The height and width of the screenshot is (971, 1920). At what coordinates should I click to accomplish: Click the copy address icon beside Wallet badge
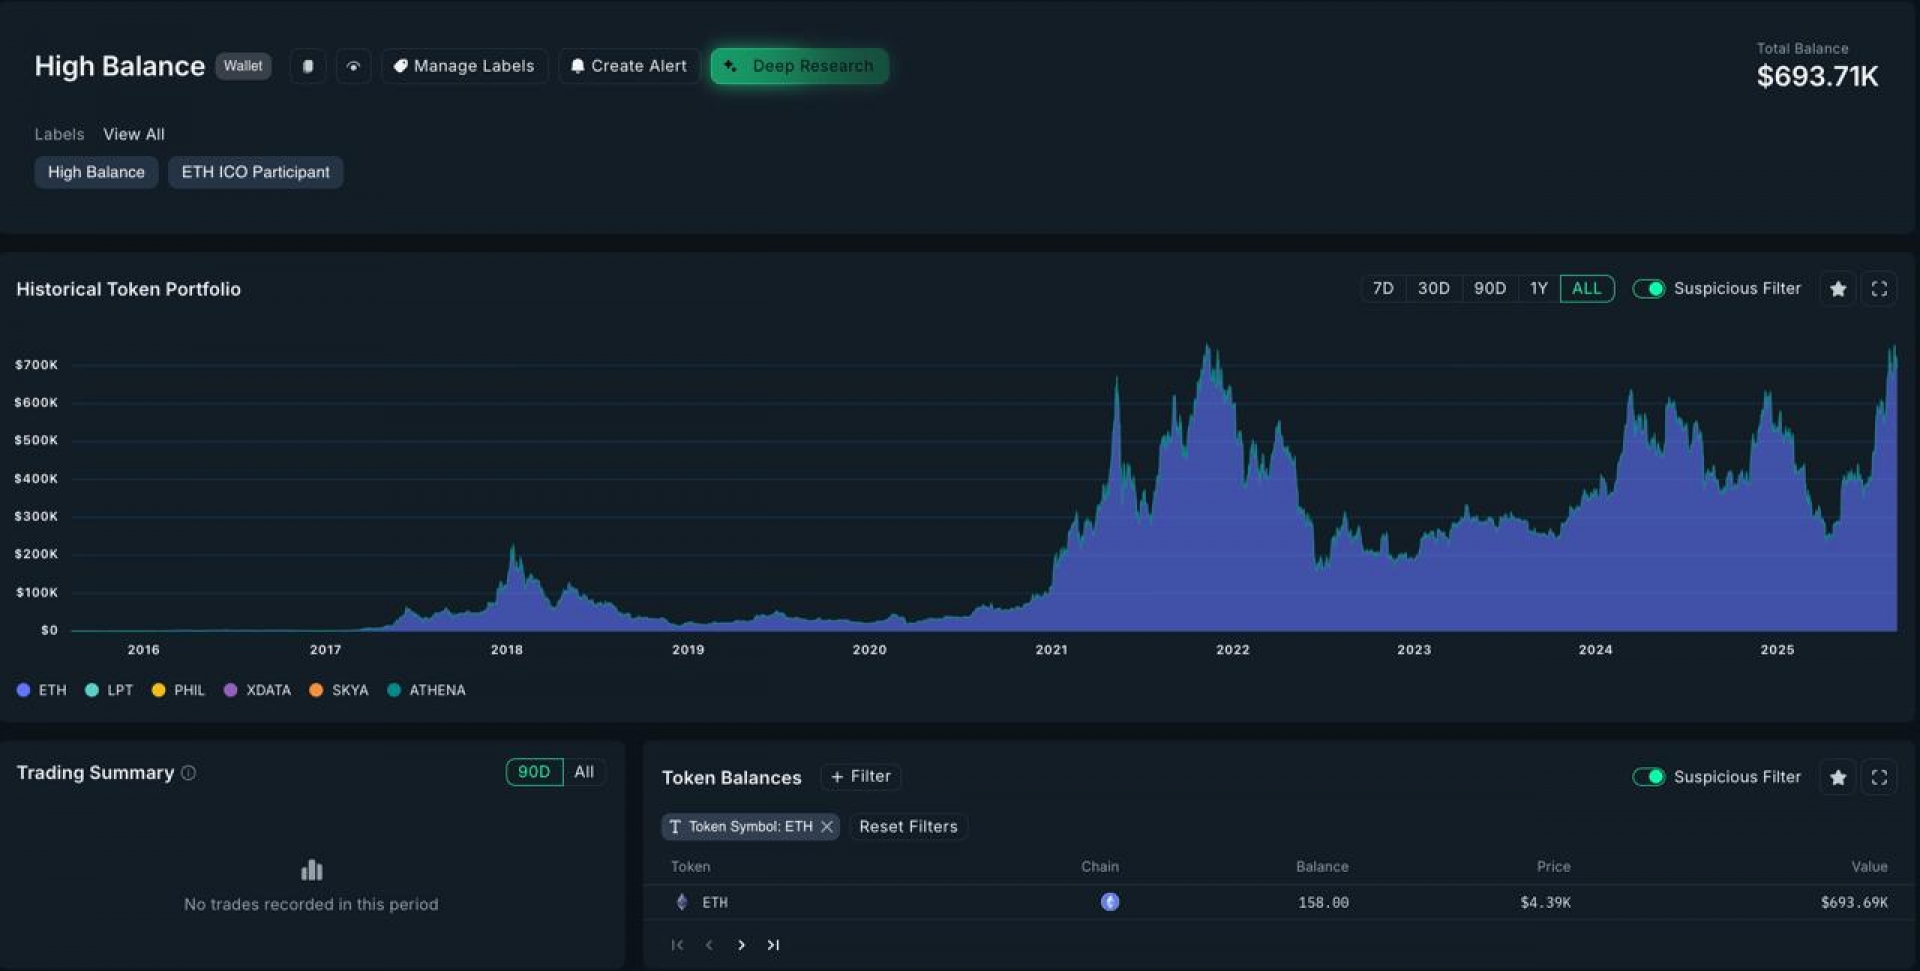pyautogui.click(x=308, y=66)
